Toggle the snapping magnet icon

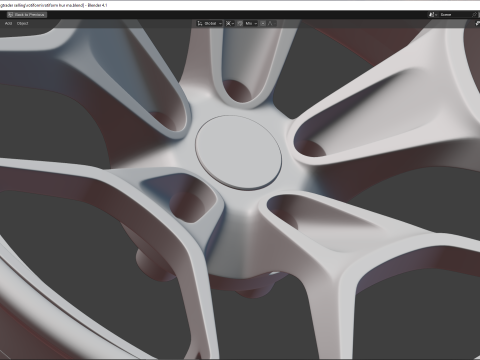(x=240, y=23)
